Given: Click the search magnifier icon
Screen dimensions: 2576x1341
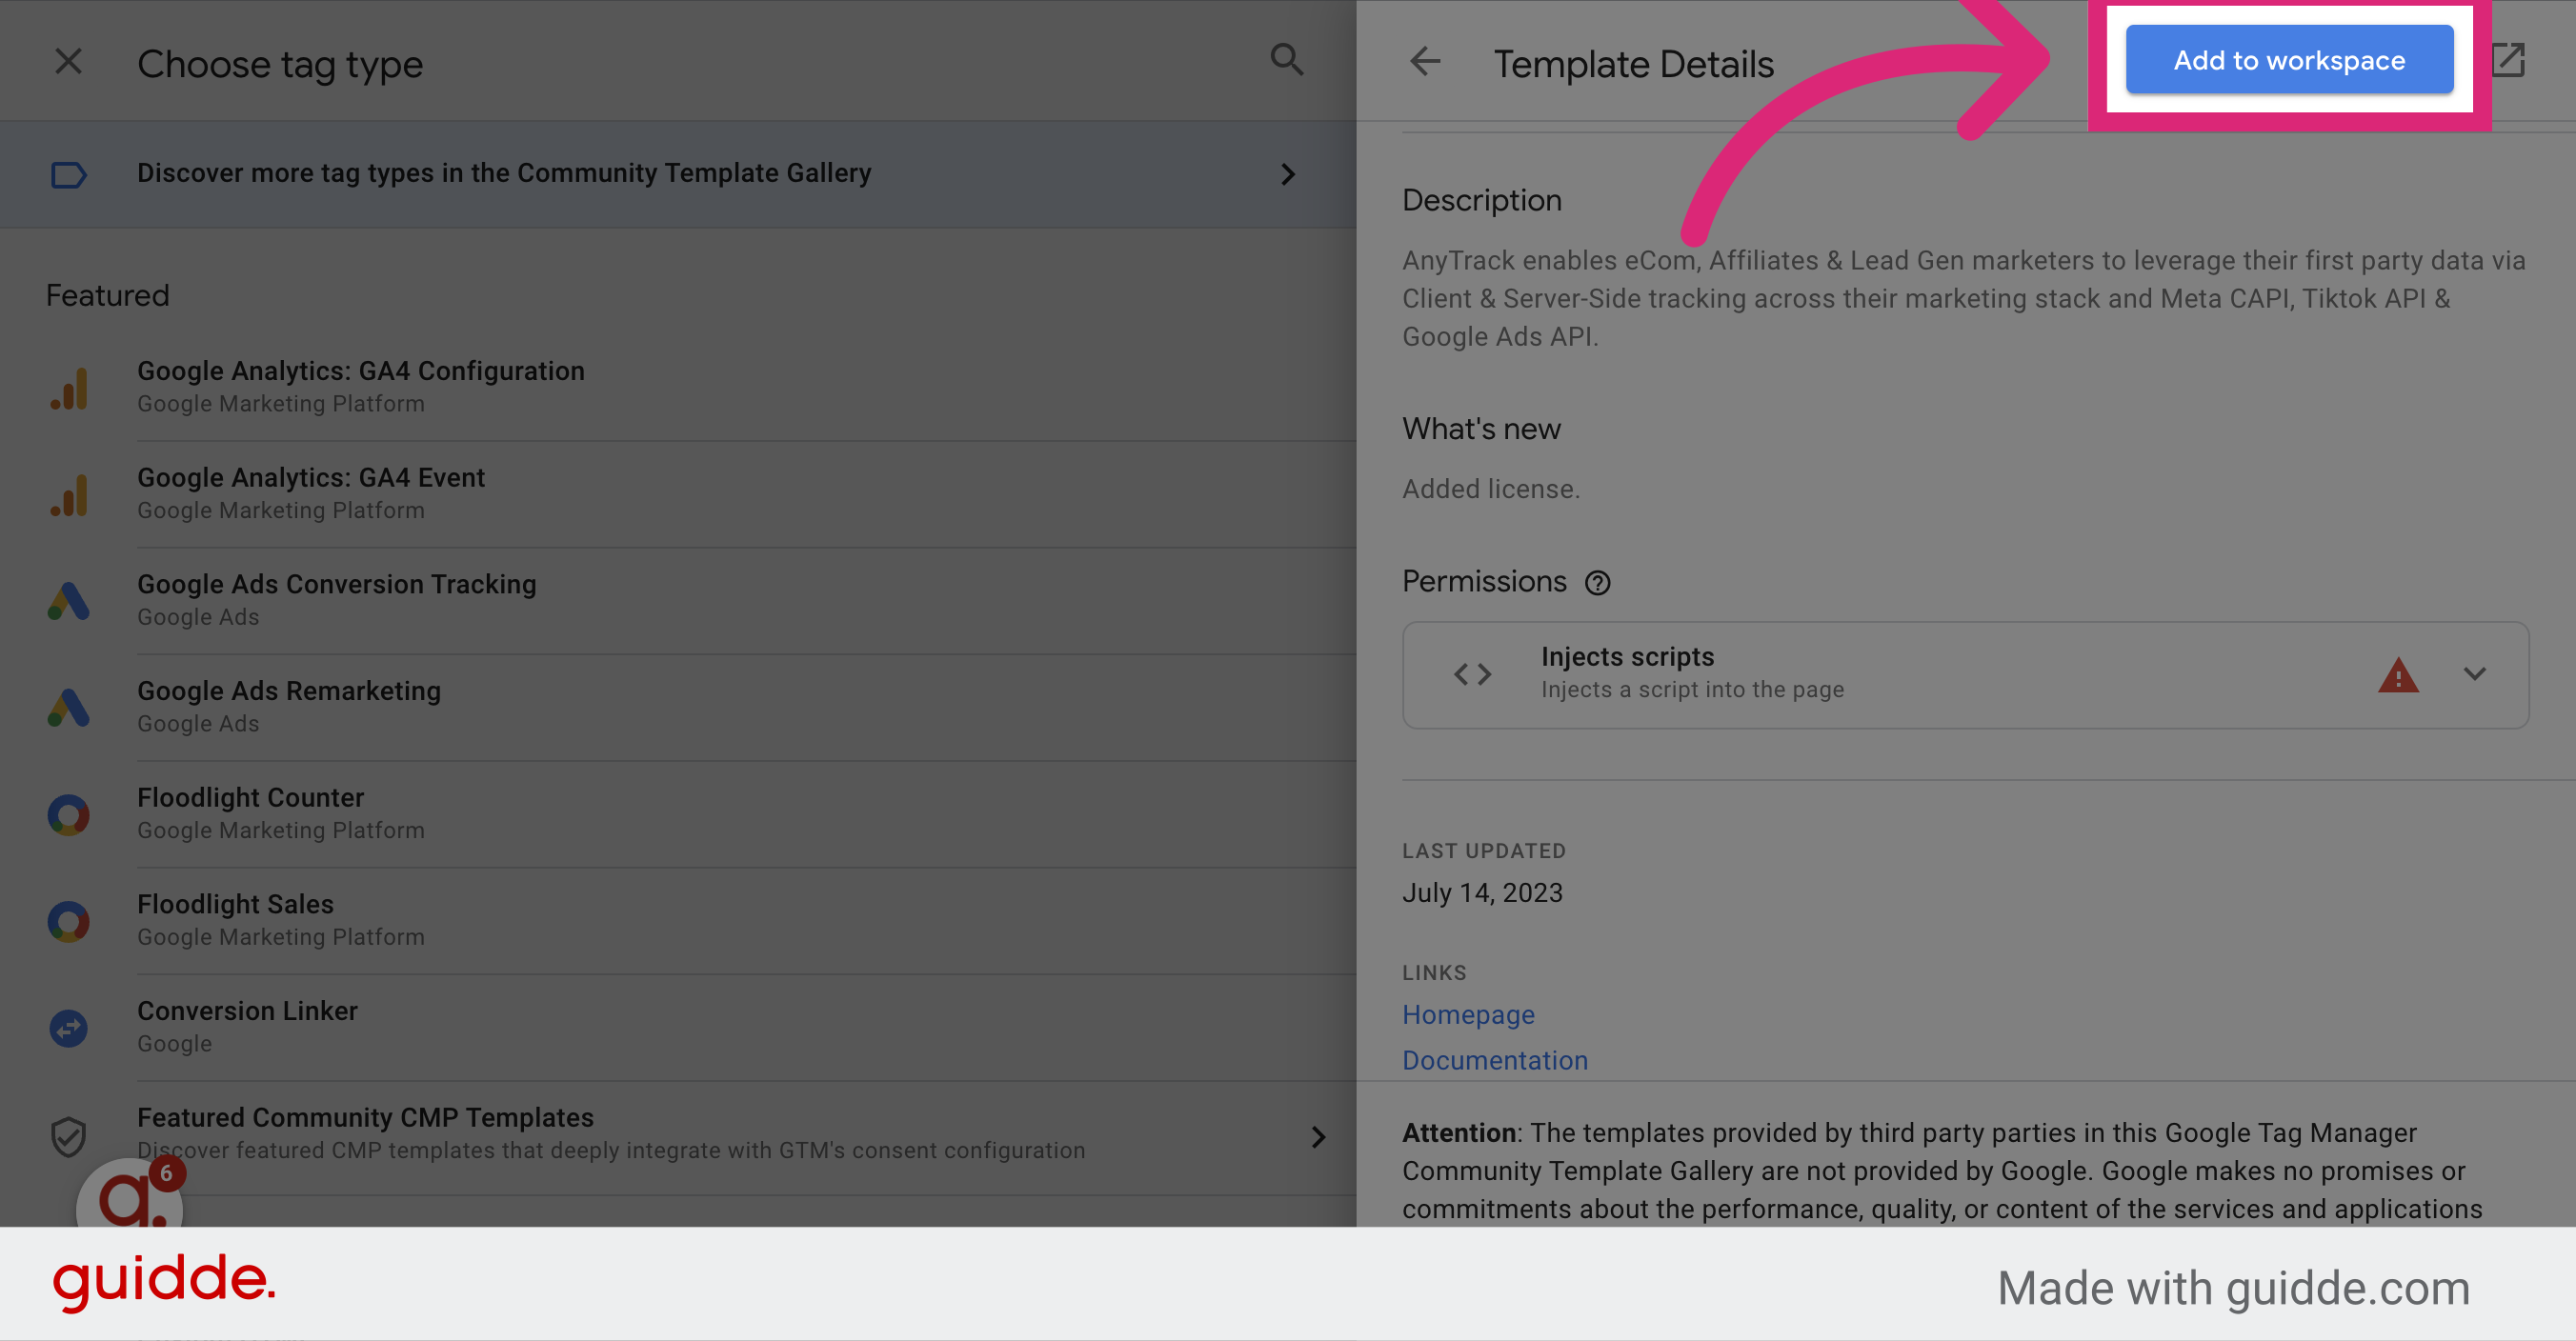Looking at the screenshot, I should click(1287, 60).
